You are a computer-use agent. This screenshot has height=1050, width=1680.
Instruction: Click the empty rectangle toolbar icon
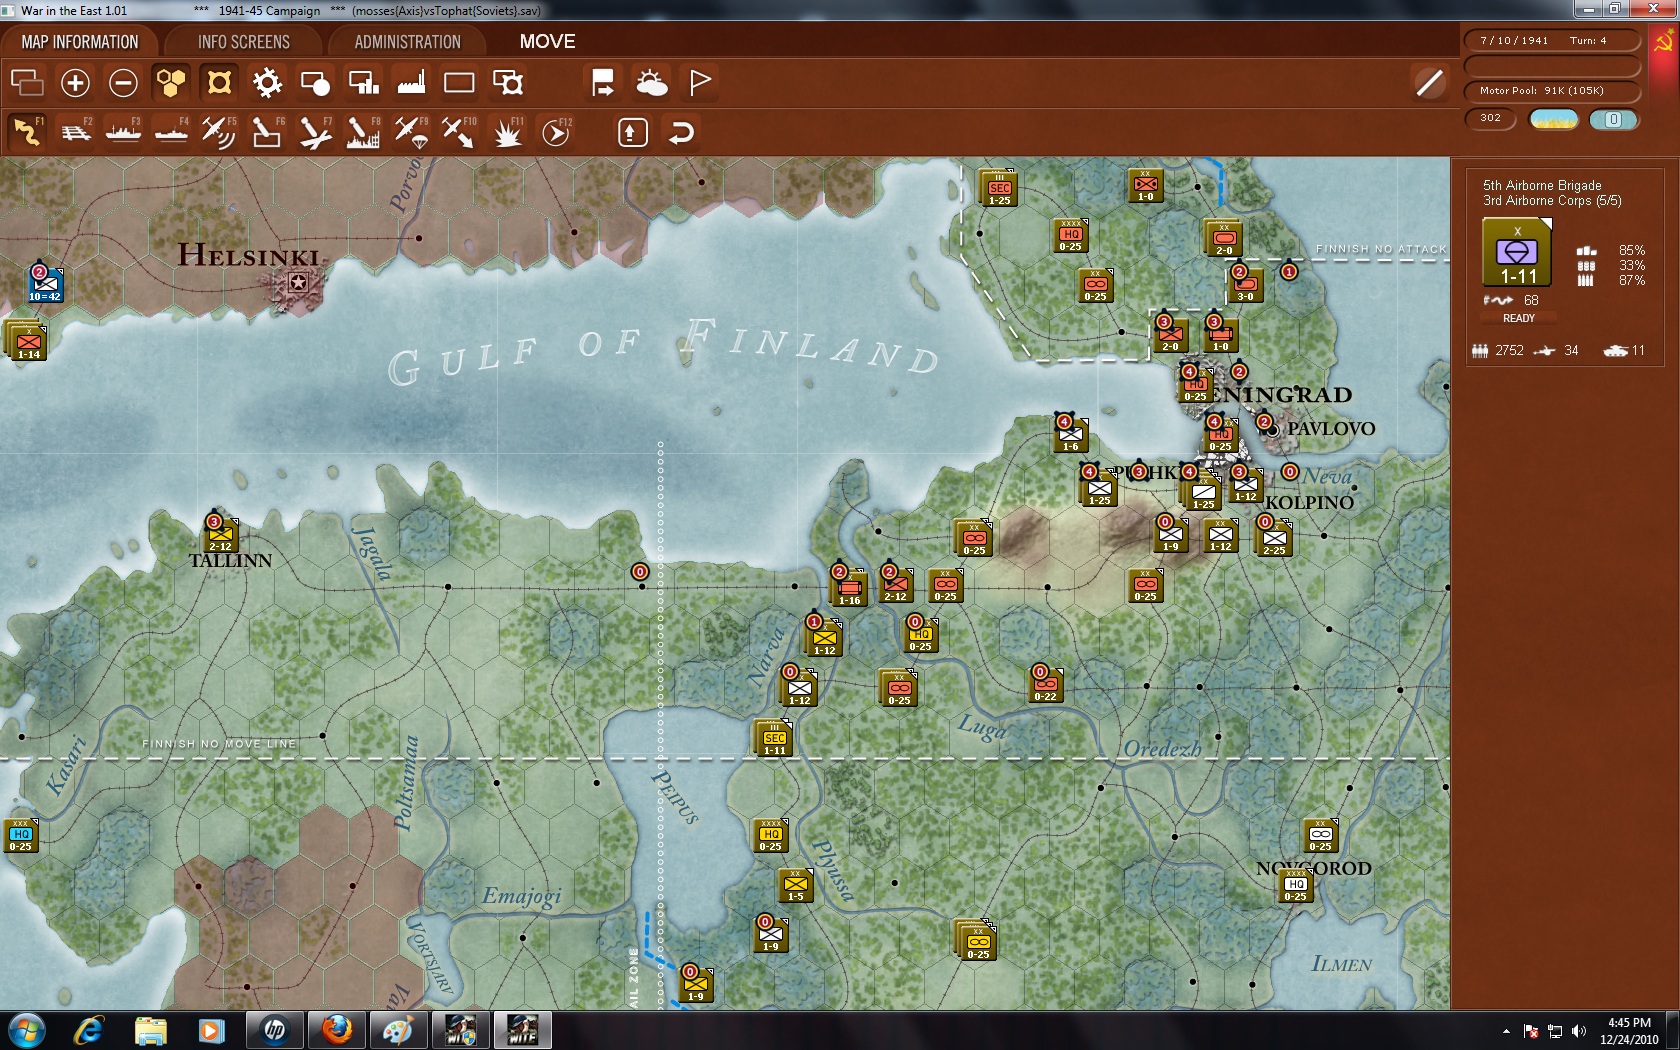tap(459, 83)
